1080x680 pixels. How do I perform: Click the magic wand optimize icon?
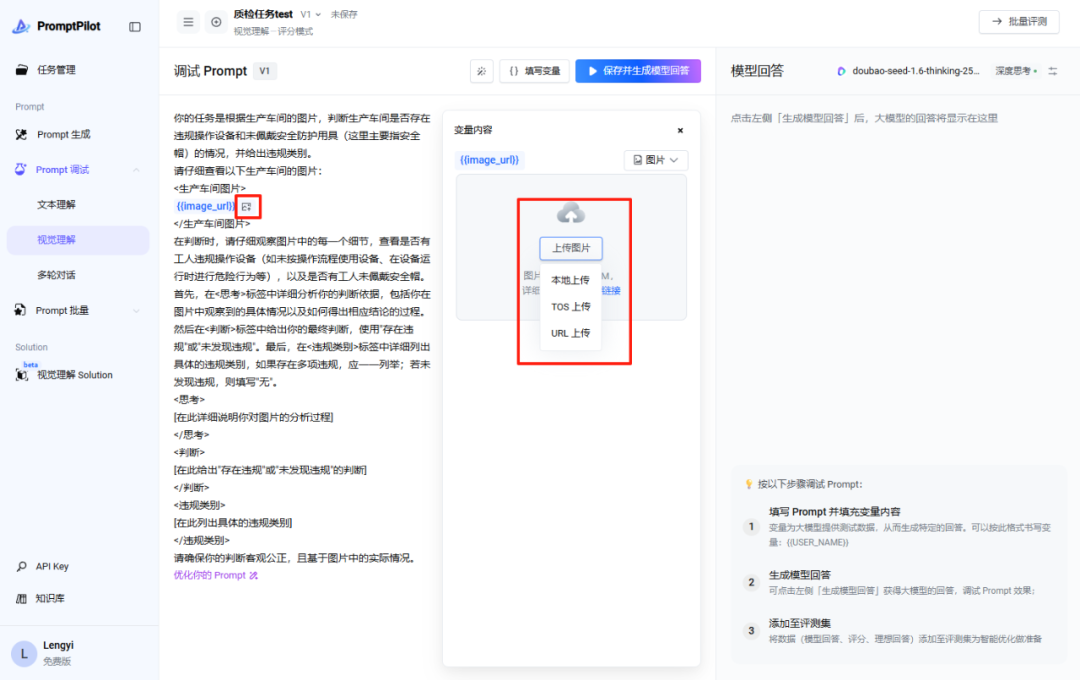[x=481, y=71]
